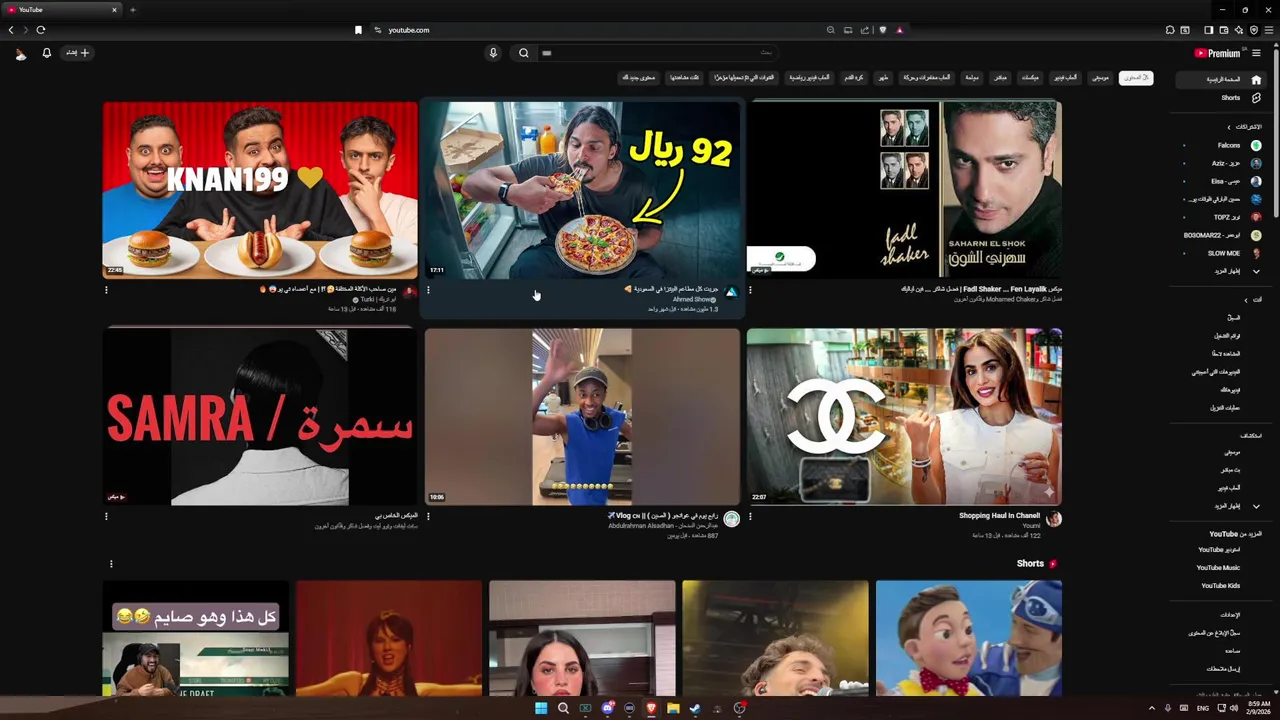This screenshot has width=1280, height=720.
Task: Open the hamburger guide menu icon
Action: pos(1257,53)
